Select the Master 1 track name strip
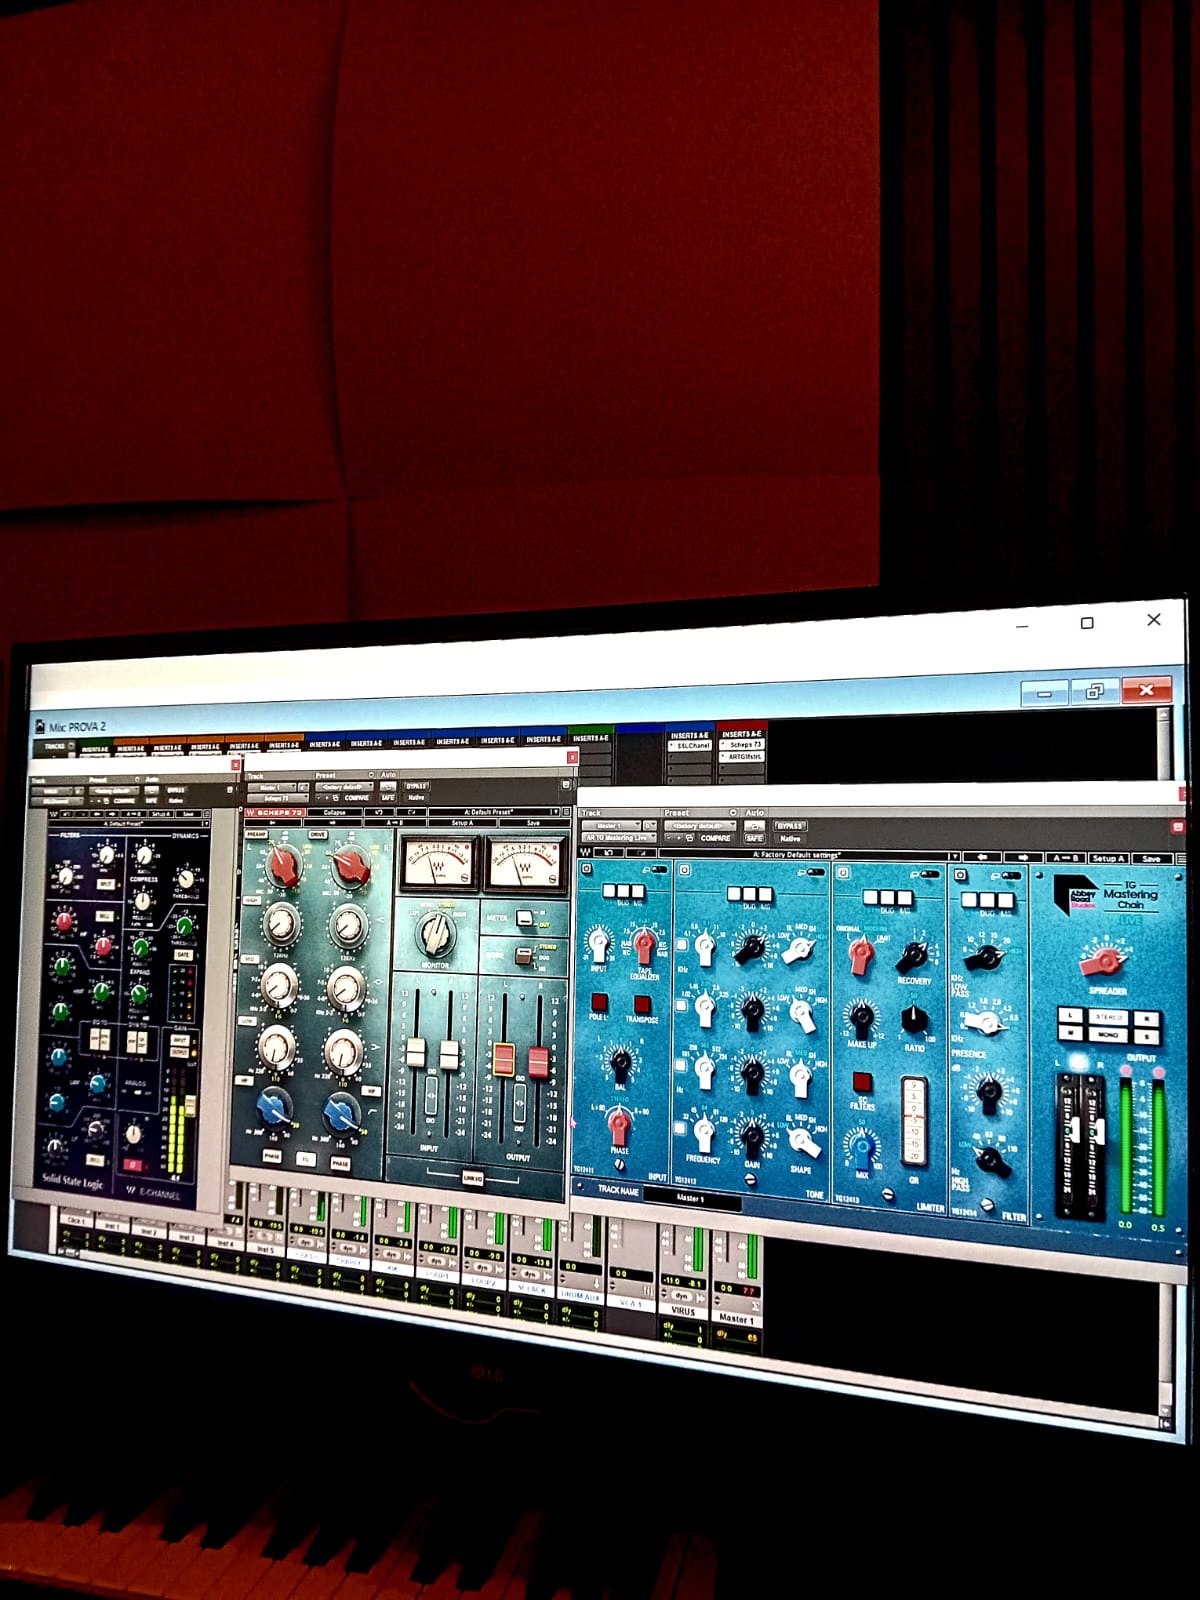The image size is (1200, 1600). pos(736,1319)
